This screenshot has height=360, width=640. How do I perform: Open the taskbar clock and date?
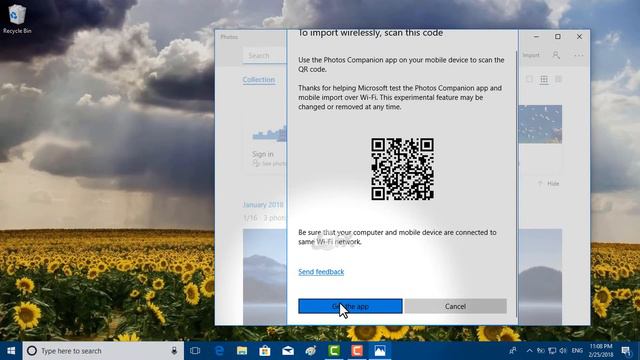pyautogui.click(x=601, y=351)
